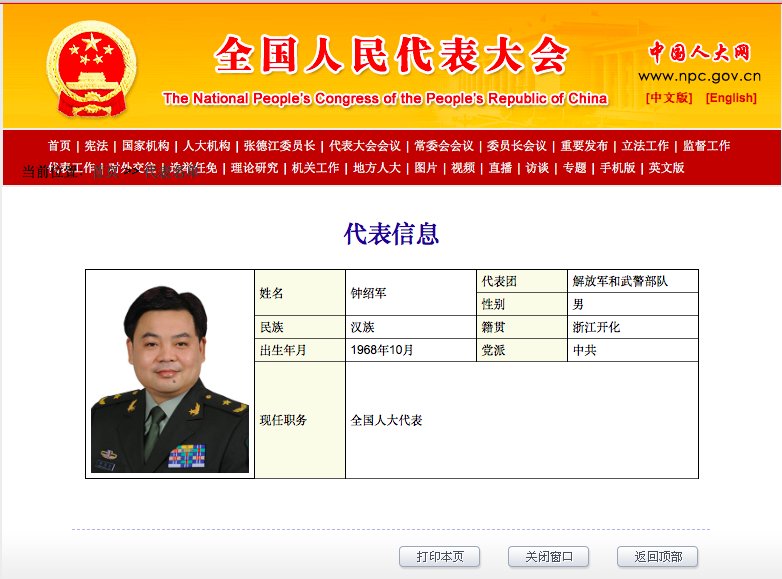Click the 打印本页 button

[x=439, y=557]
